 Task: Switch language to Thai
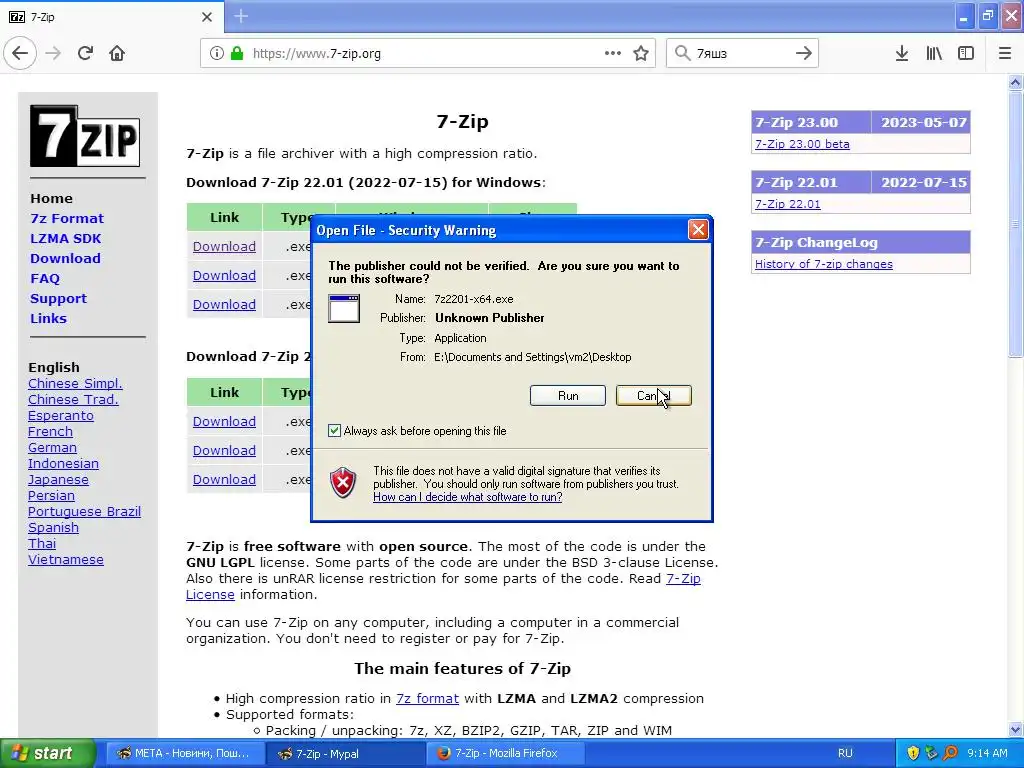click(42, 544)
